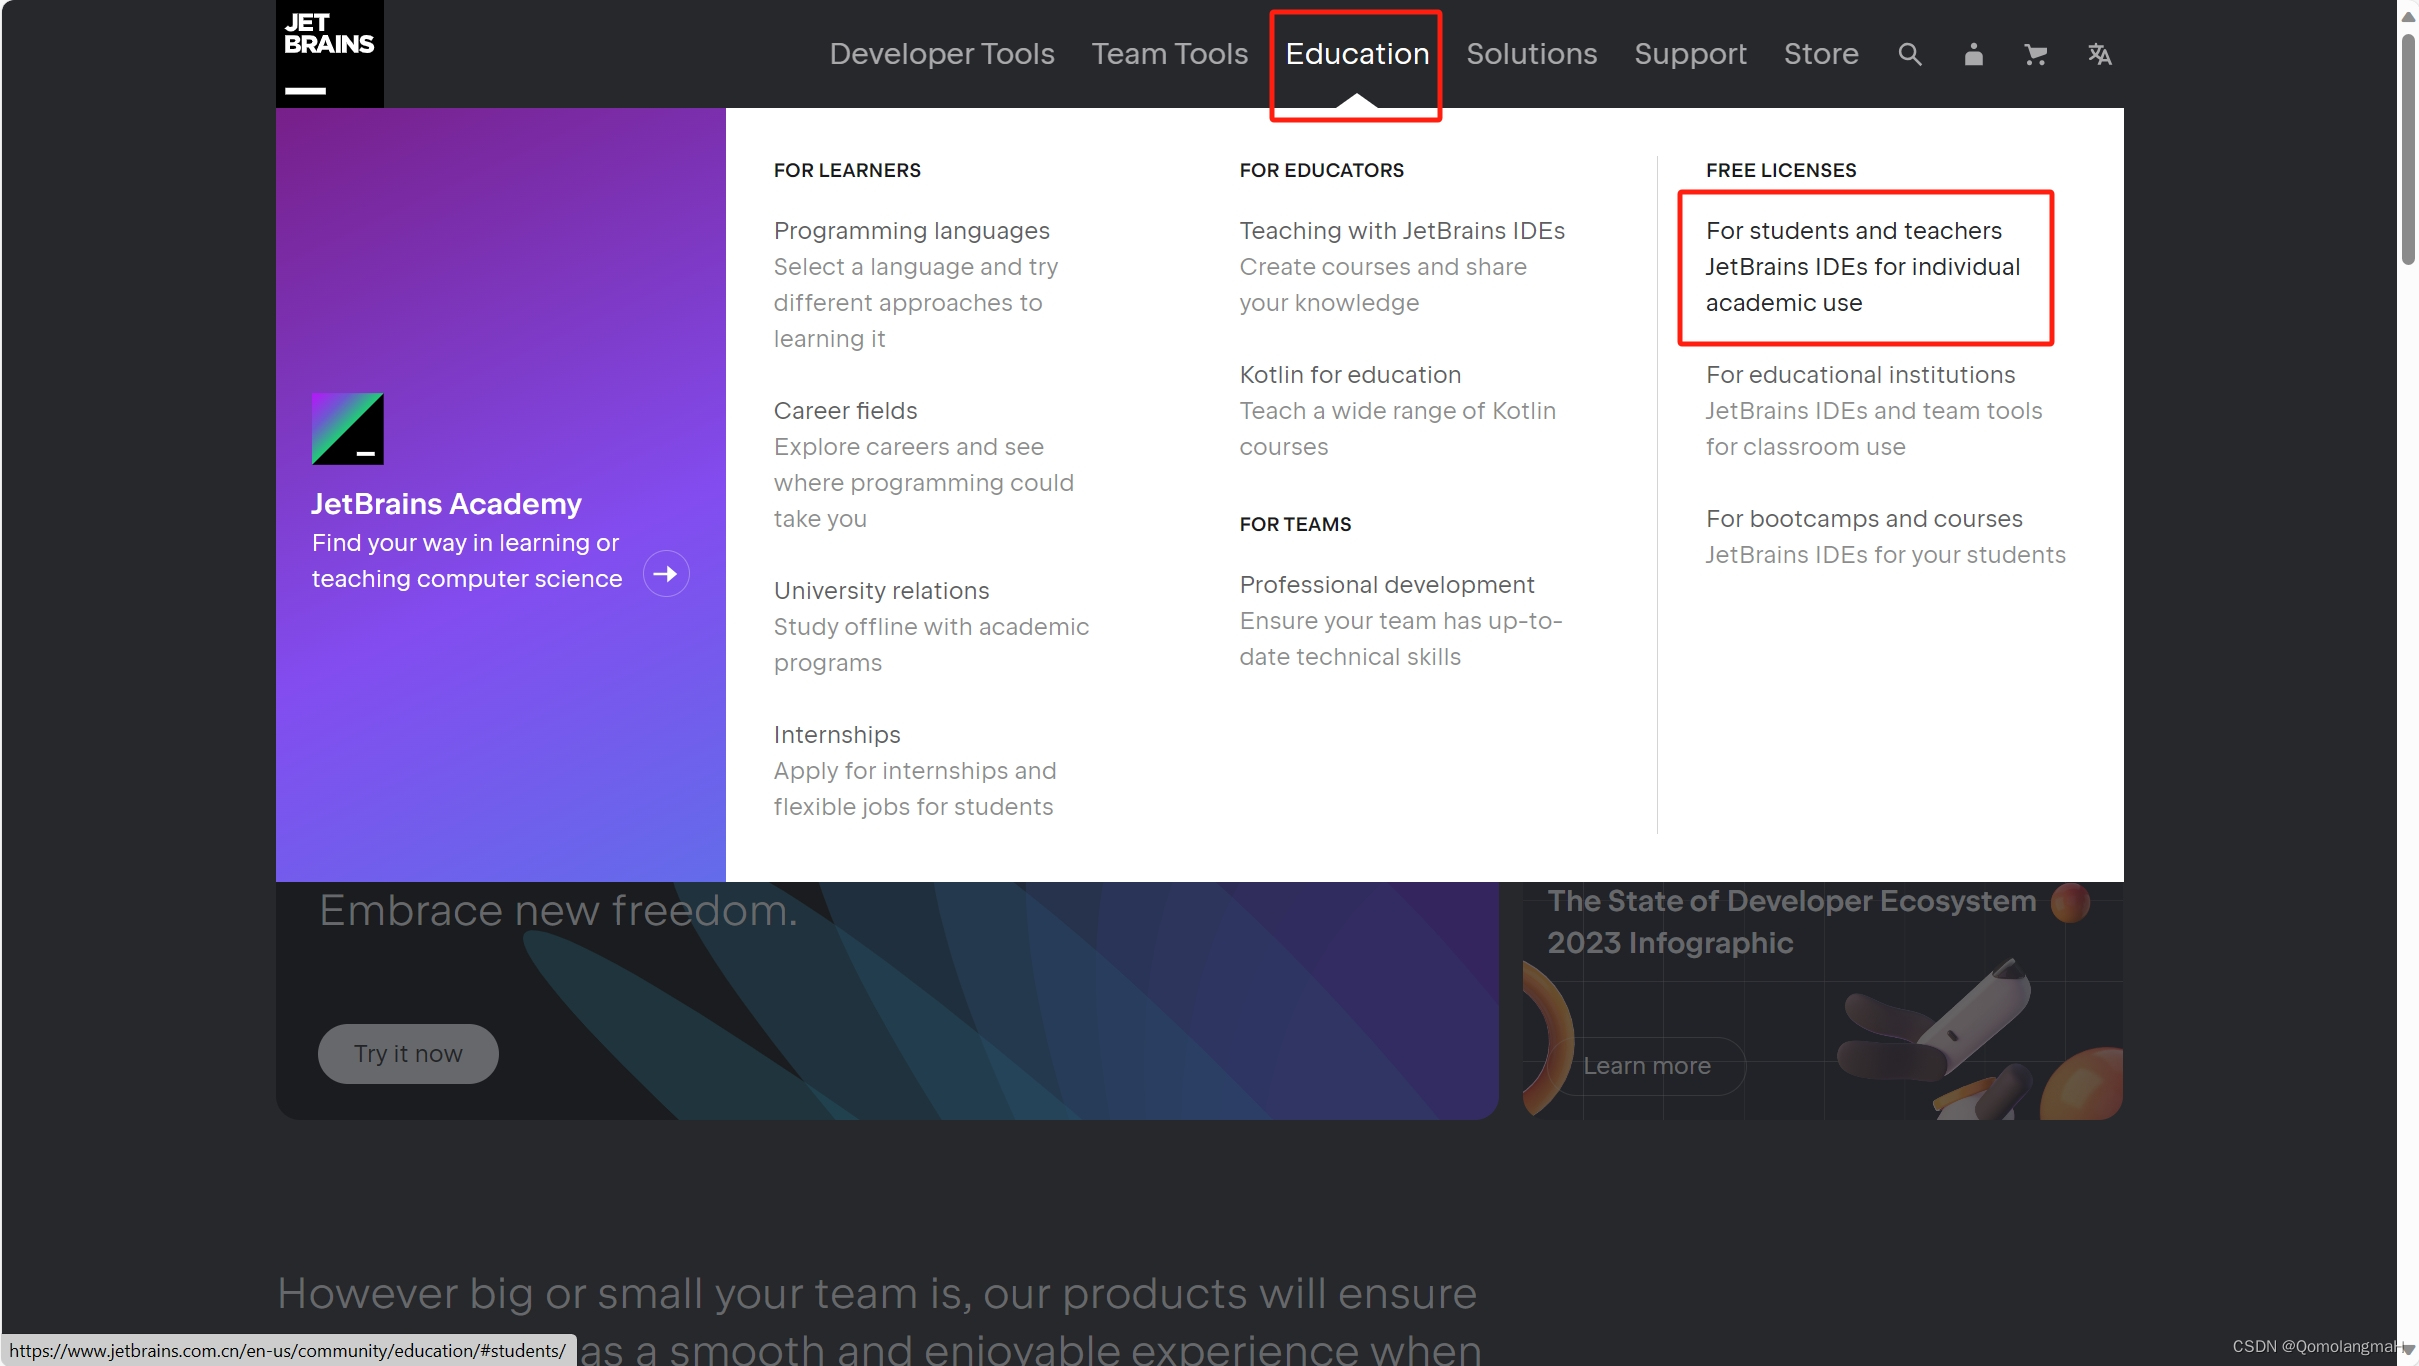2419x1366 pixels.
Task: Open the Internships link
Action: pos(836,735)
